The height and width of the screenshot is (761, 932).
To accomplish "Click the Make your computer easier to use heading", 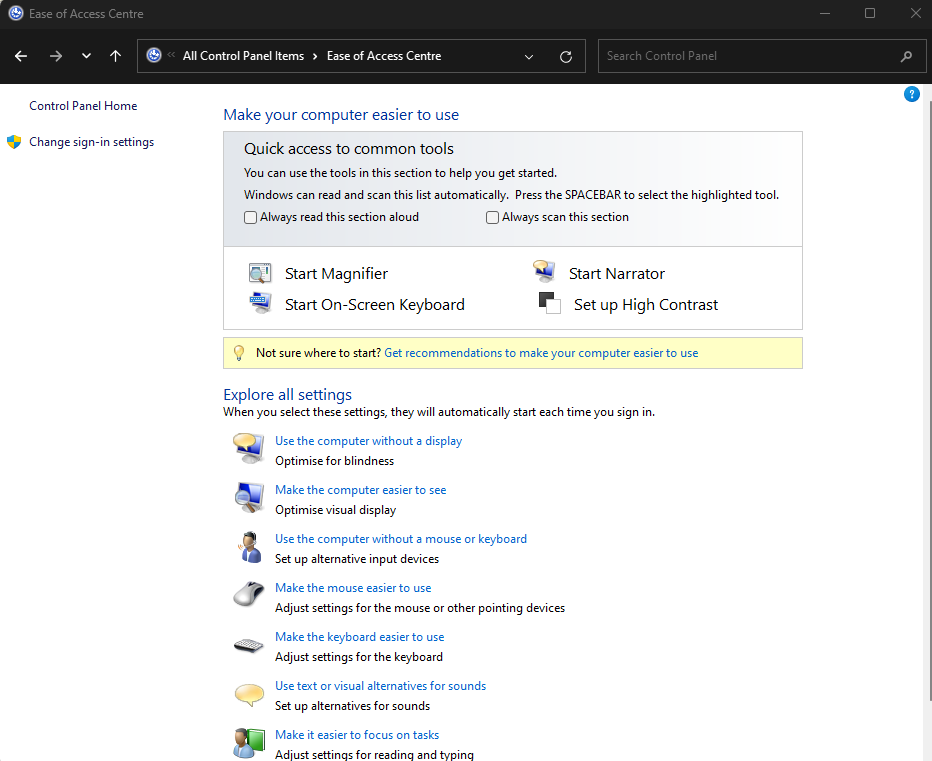I will pos(341,115).
